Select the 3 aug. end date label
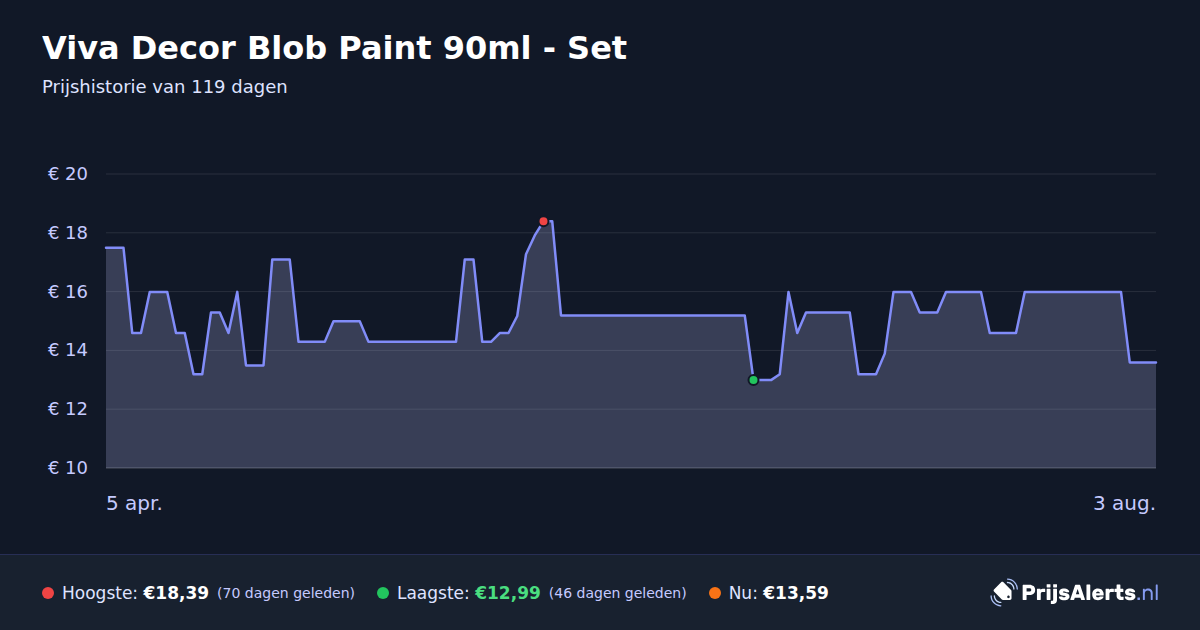Image resolution: width=1200 pixels, height=630 pixels. click(x=1124, y=503)
